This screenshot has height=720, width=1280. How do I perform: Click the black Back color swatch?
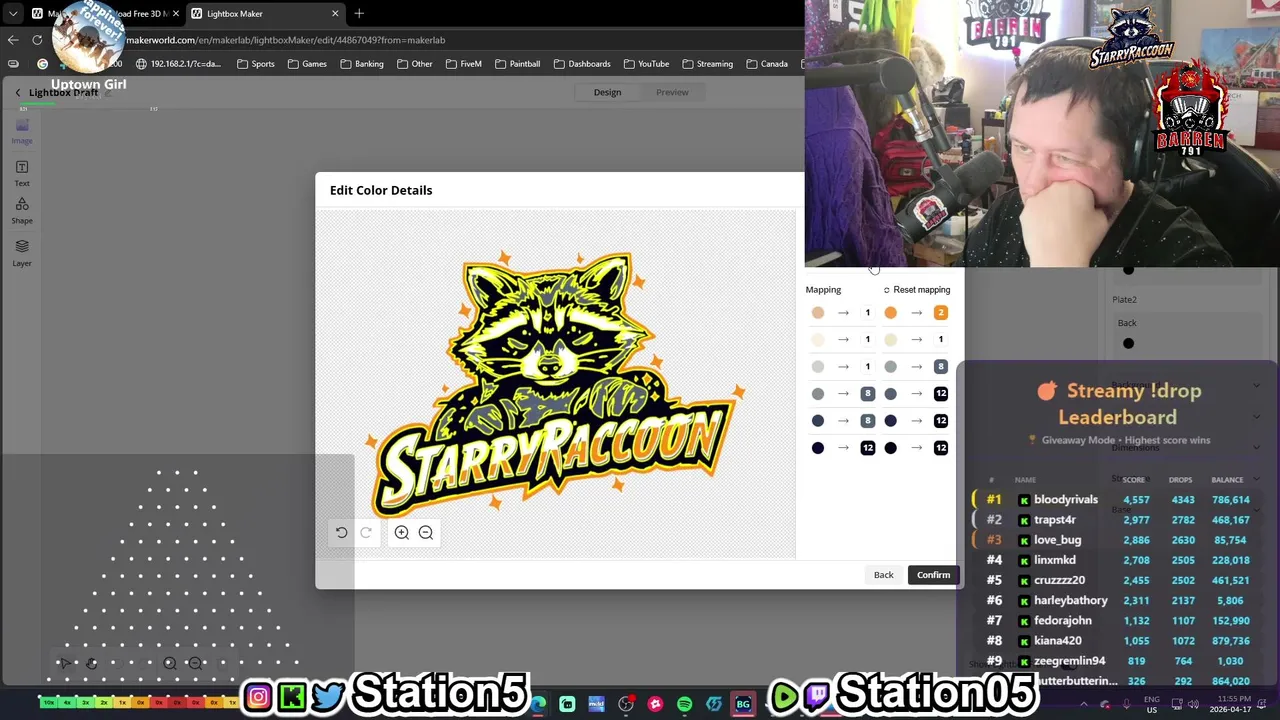click(1128, 344)
